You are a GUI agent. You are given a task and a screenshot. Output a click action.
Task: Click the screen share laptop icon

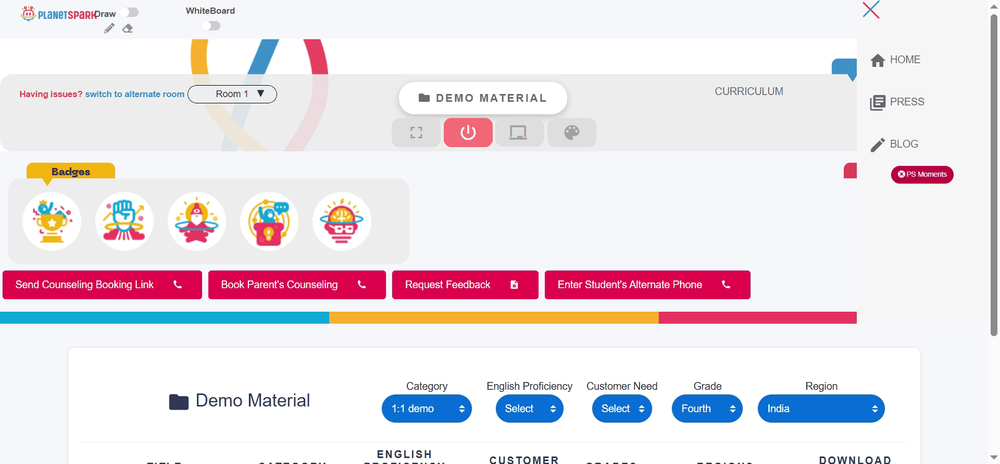pos(520,133)
